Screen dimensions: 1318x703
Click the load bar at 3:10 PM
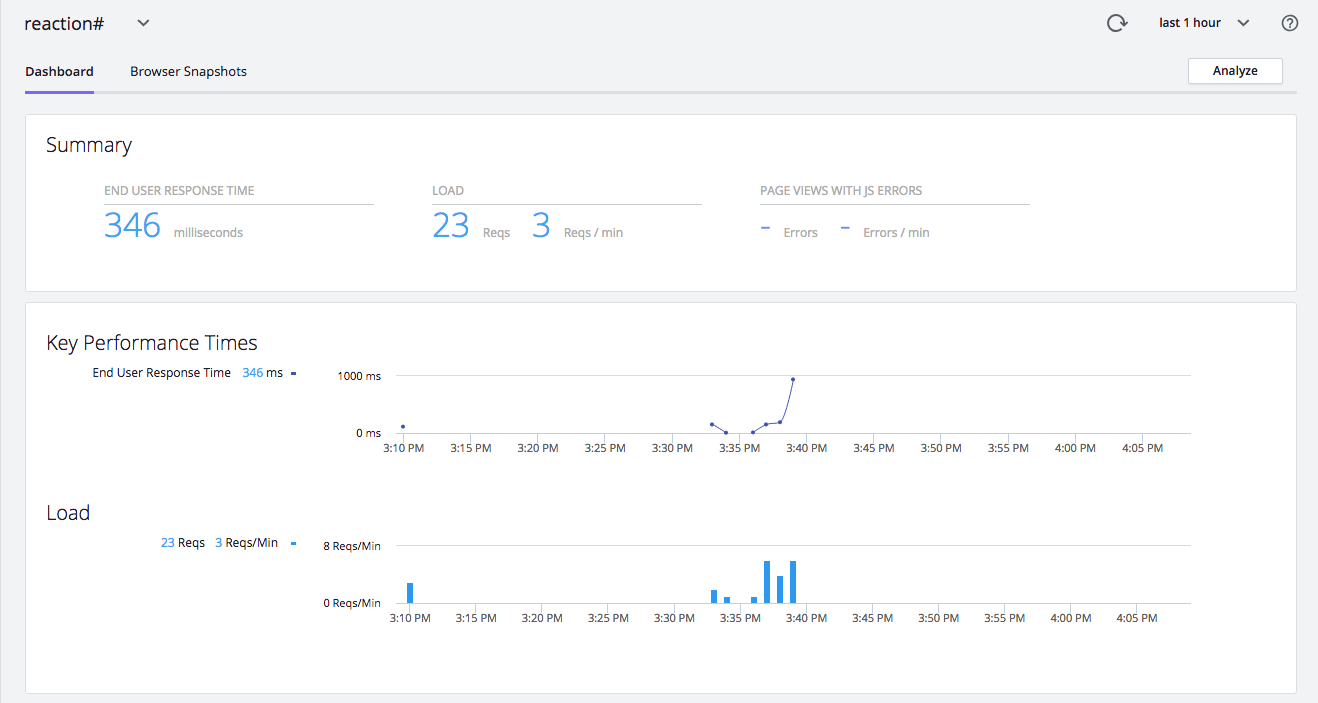pyautogui.click(x=410, y=593)
